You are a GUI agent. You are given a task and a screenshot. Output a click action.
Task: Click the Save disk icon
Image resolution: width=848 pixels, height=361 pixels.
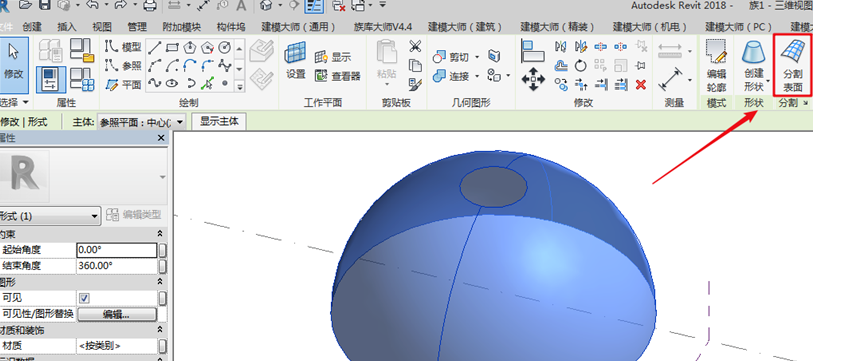[44, 5]
